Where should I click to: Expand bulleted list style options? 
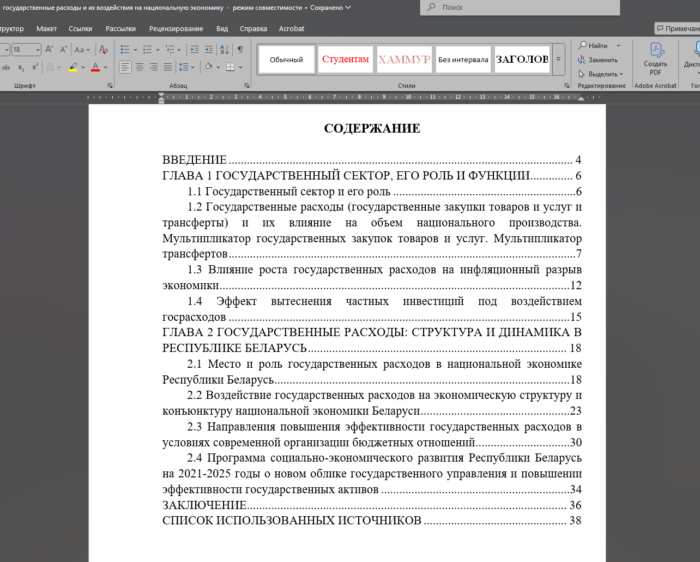point(135,50)
